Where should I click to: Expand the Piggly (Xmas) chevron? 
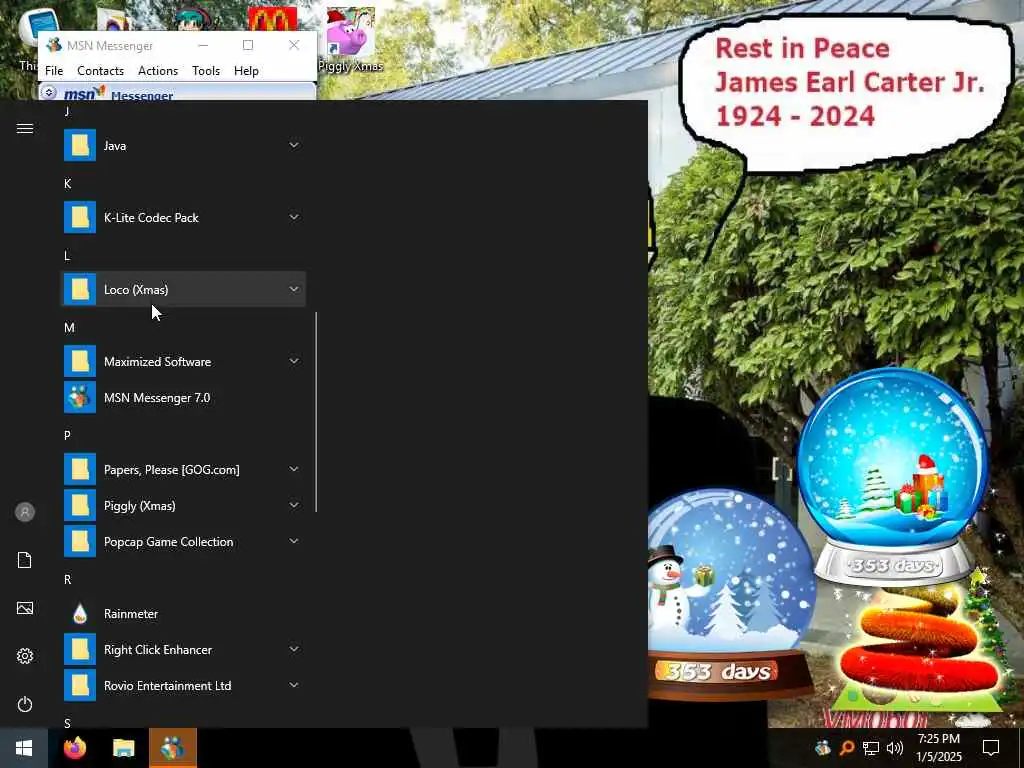pos(294,505)
